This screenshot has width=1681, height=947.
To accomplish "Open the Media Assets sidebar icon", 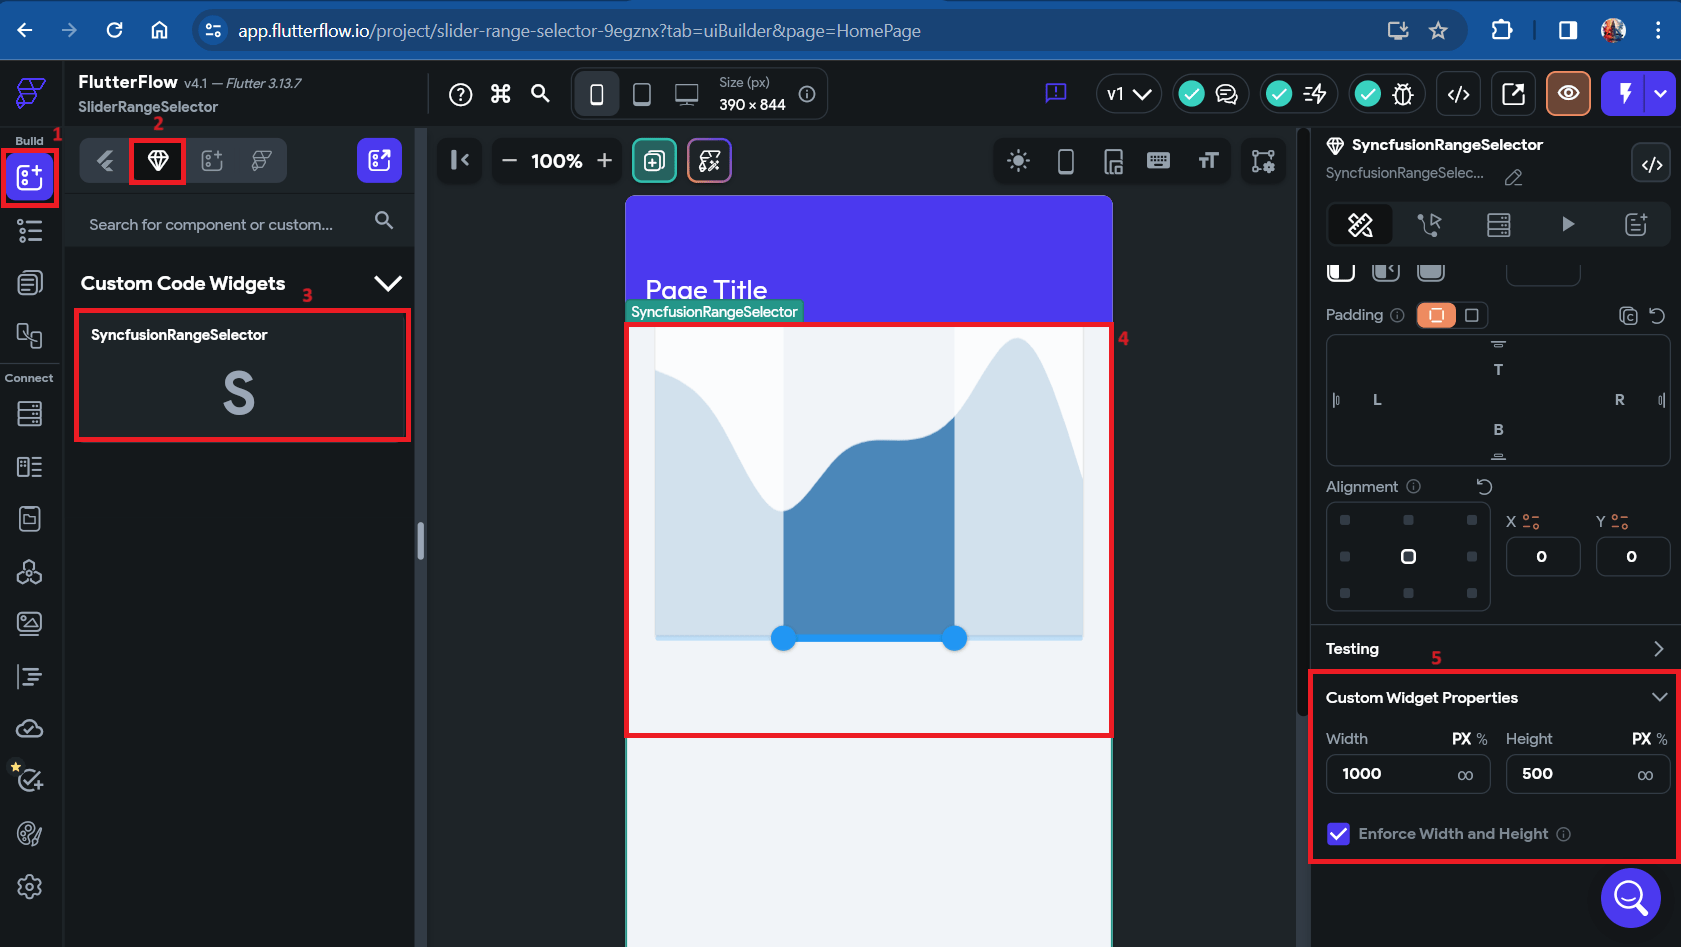I will [30, 624].
